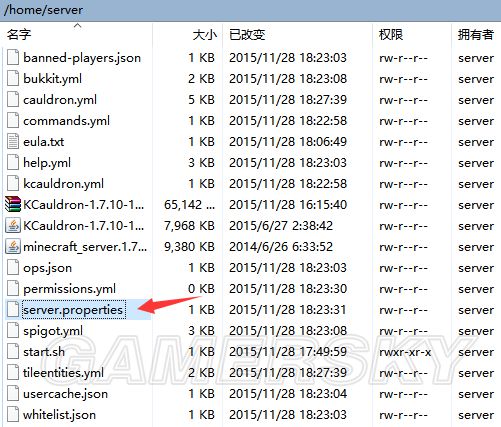Click the whitelist.json file icon
The width and height of the screenshot is (501, 427).
13,415
